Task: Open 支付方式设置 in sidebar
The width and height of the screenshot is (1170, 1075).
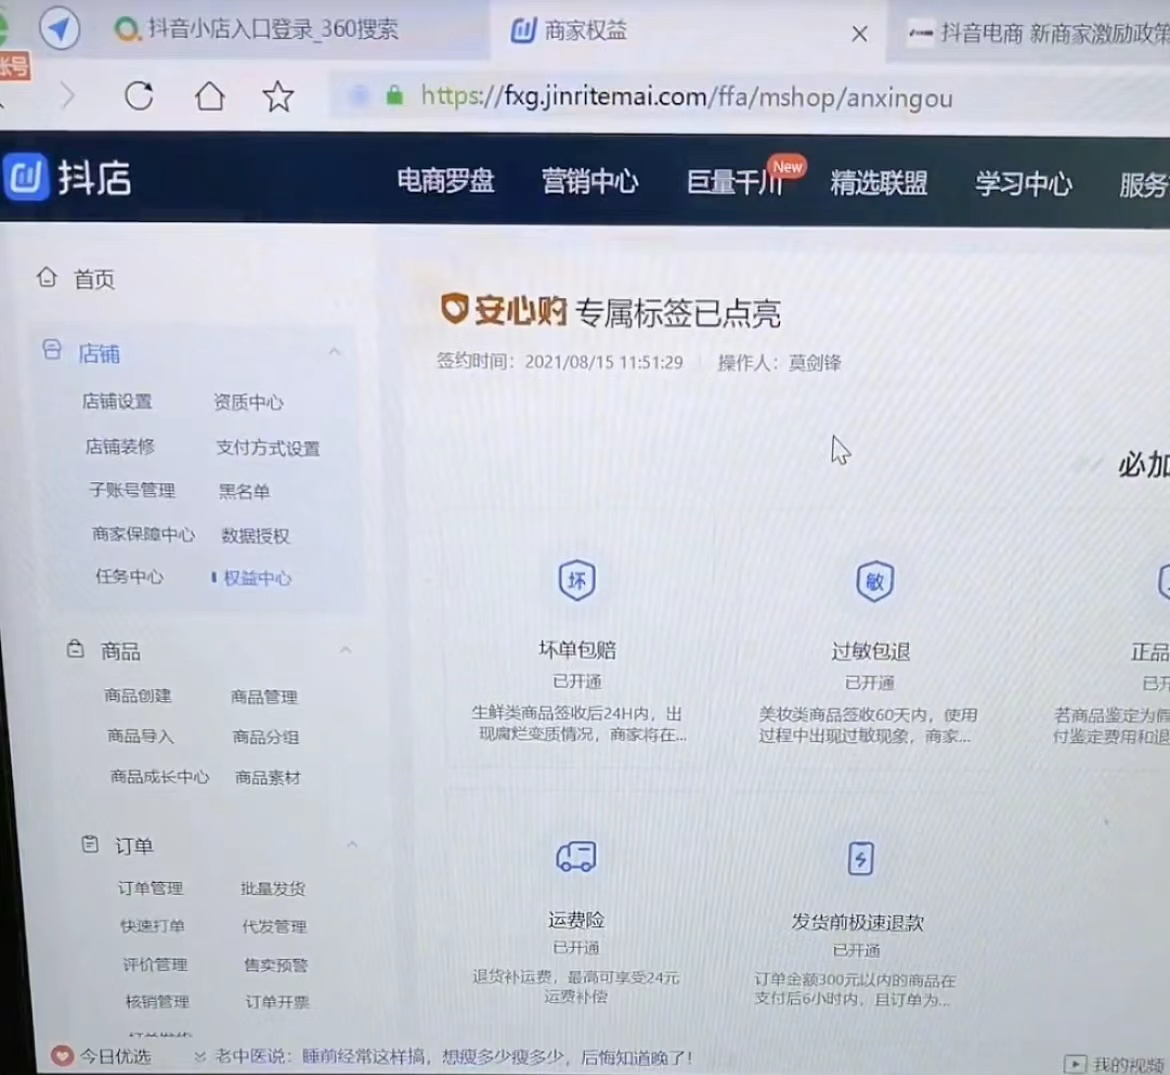Action: coord(268,448)
